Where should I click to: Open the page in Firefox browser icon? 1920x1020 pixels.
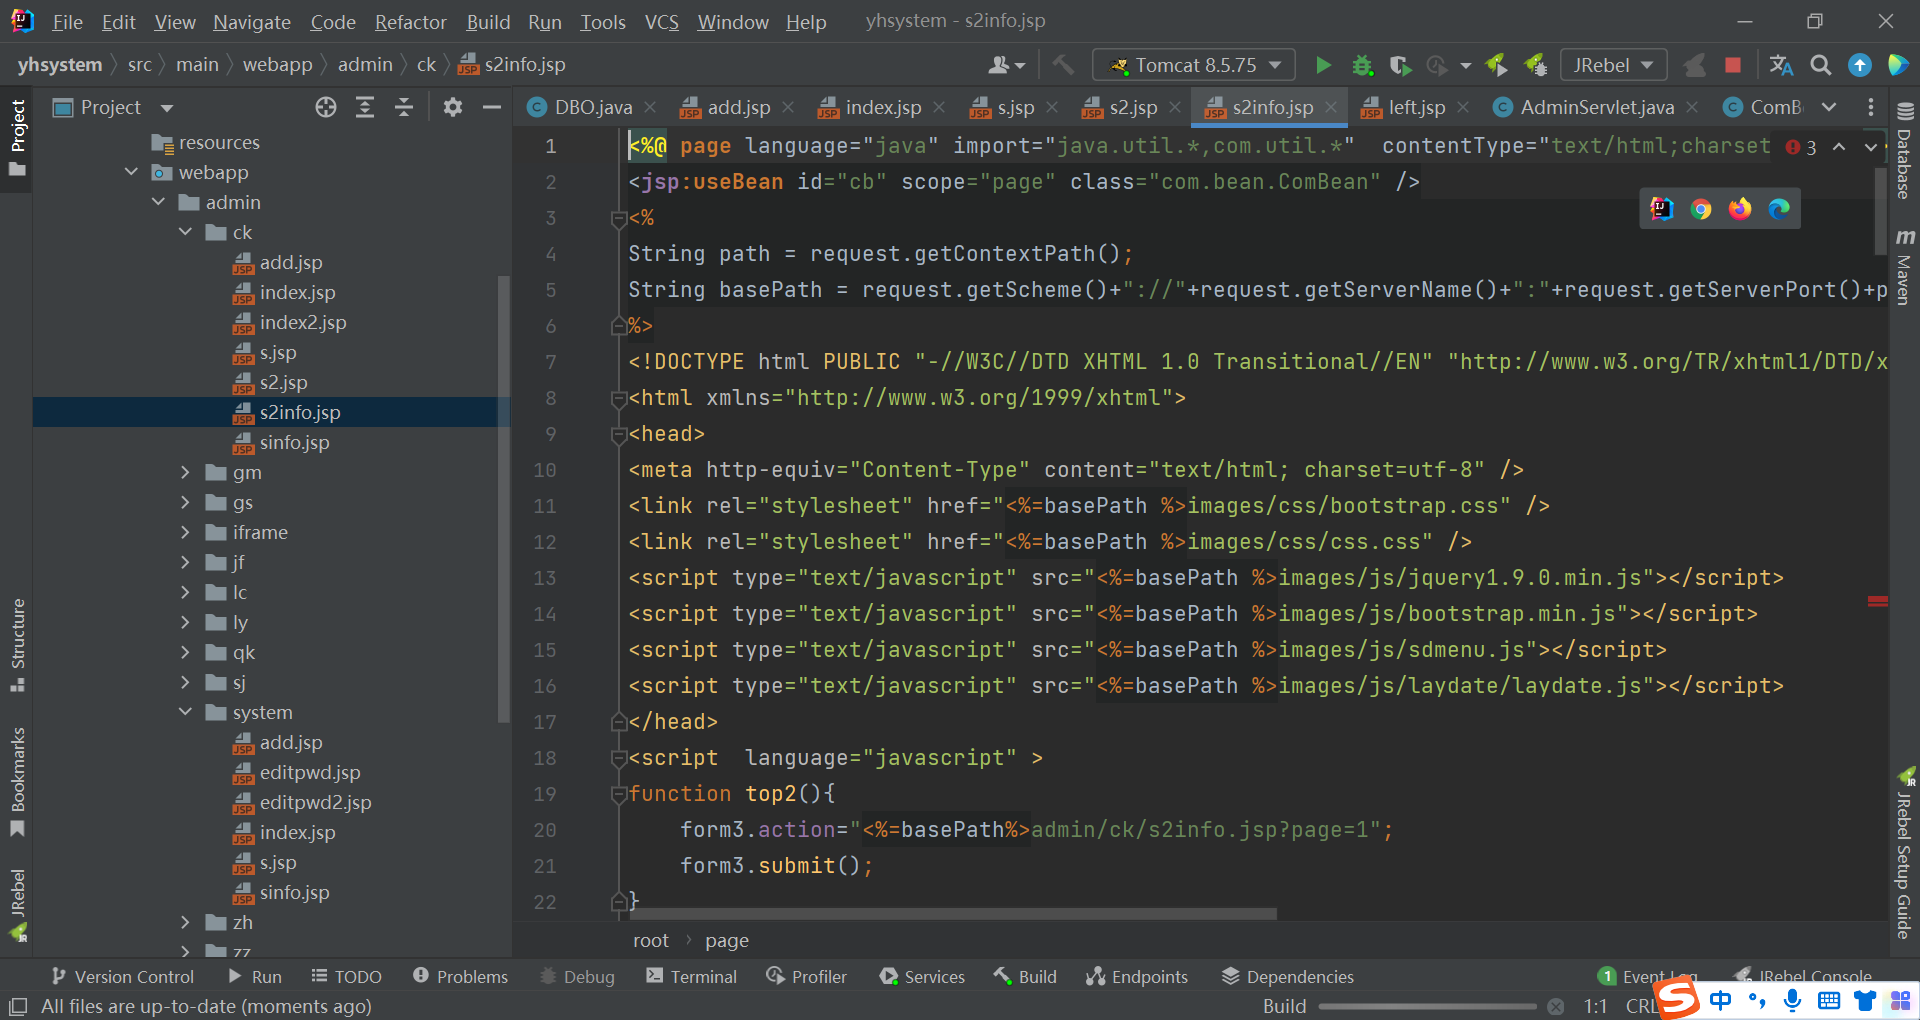[1740, 209]
